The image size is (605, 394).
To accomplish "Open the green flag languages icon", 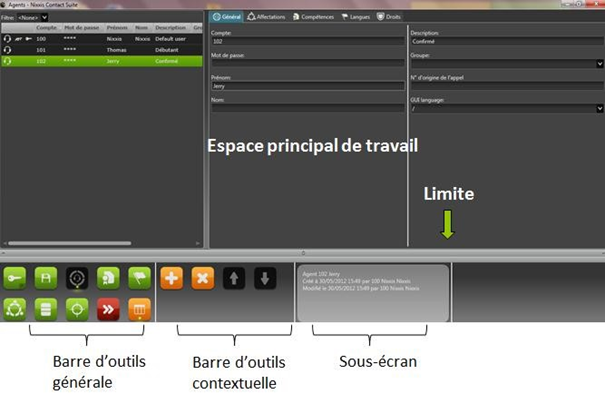I will tap(139, 278).
